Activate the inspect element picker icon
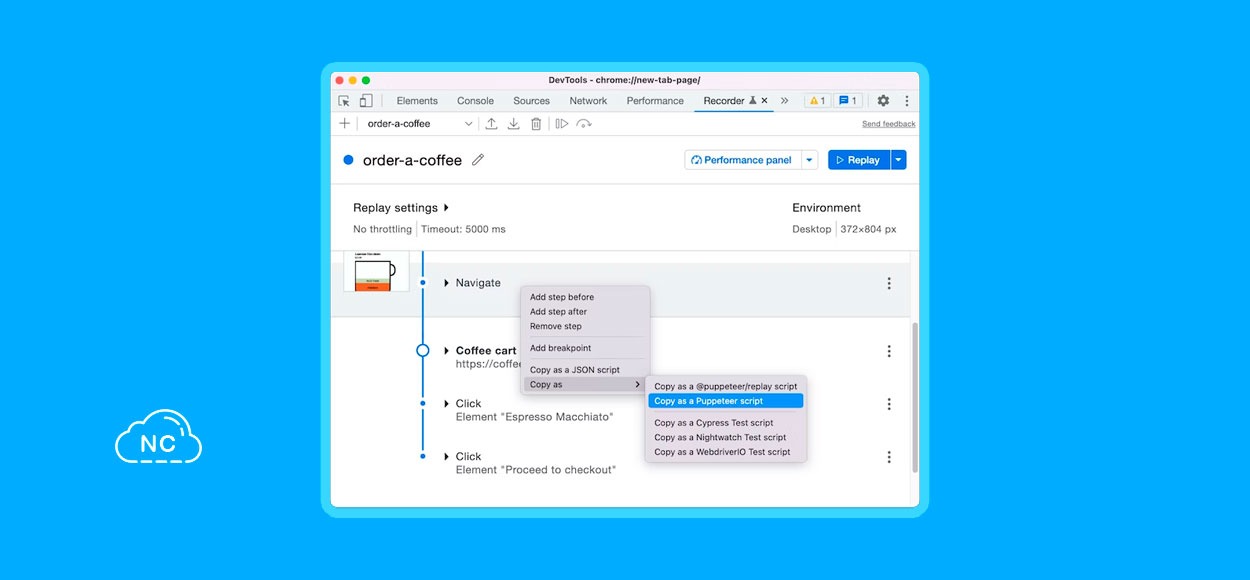1250x580 pixels. (x=344, y=101)
